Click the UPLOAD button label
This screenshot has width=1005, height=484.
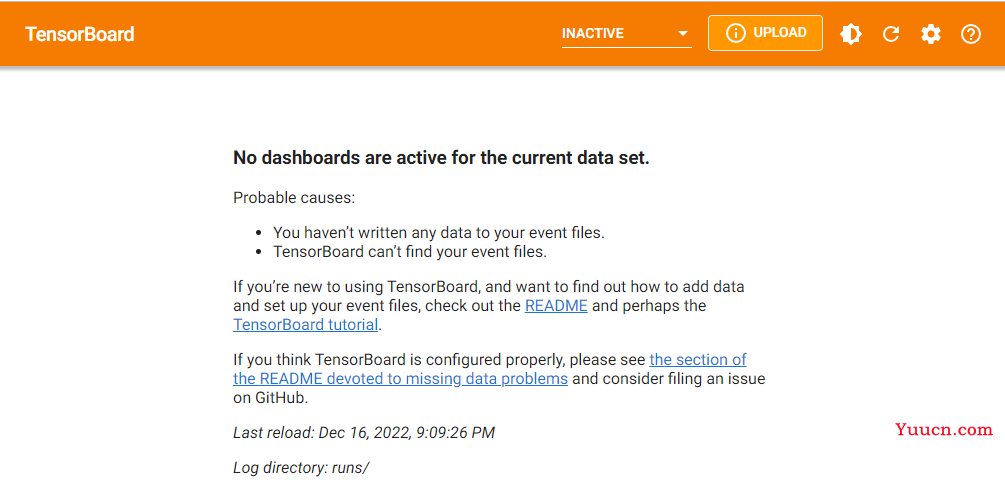tap(779, 33)
